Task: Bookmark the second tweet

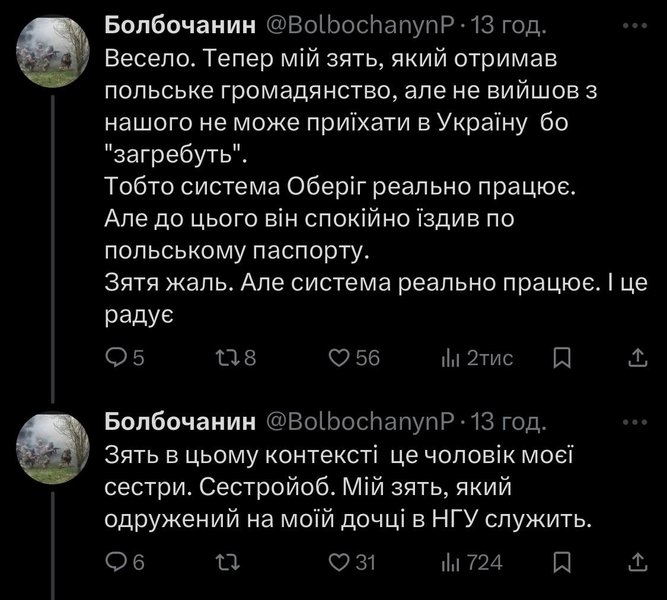Action: (562, 562)
